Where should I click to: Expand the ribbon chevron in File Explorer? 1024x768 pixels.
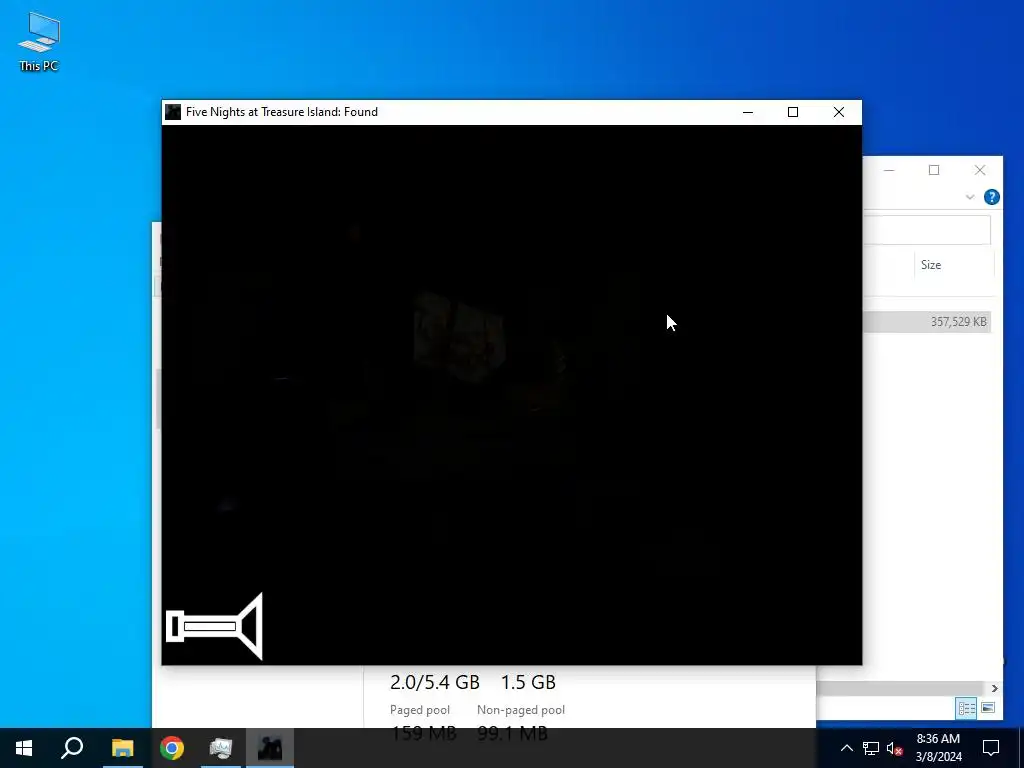(970, 197)
